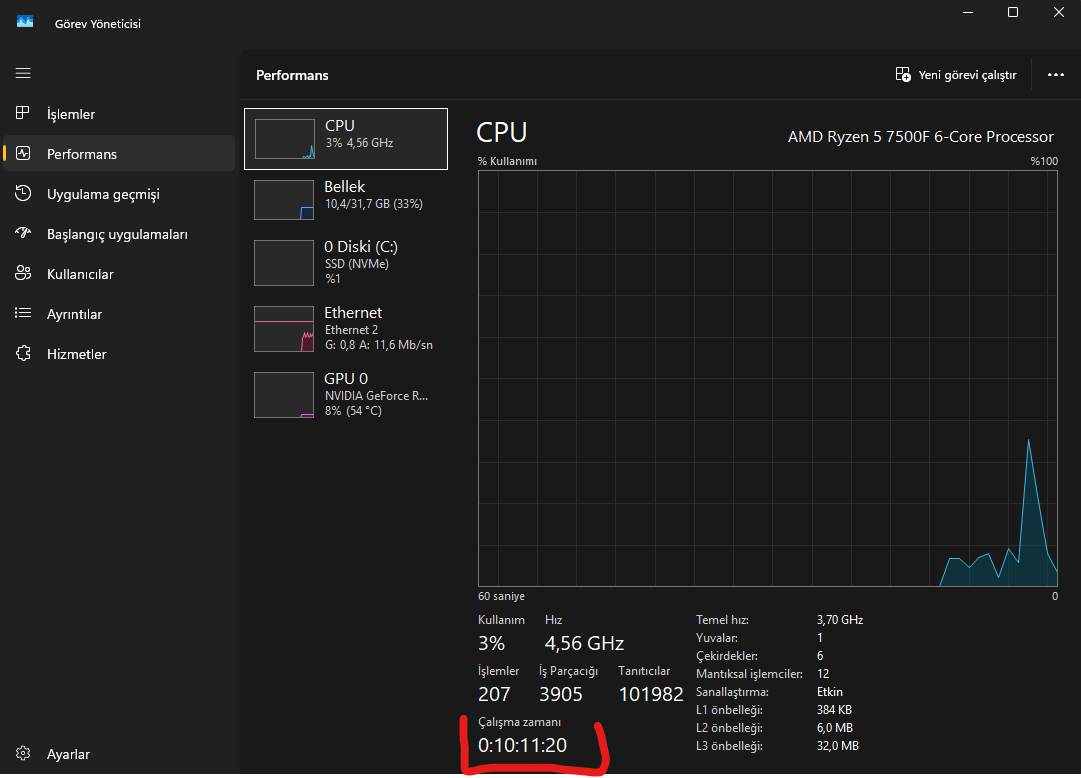Open Ayarlar at sidebar bottom
The image size is (1081, 778).
coord(119,754)
